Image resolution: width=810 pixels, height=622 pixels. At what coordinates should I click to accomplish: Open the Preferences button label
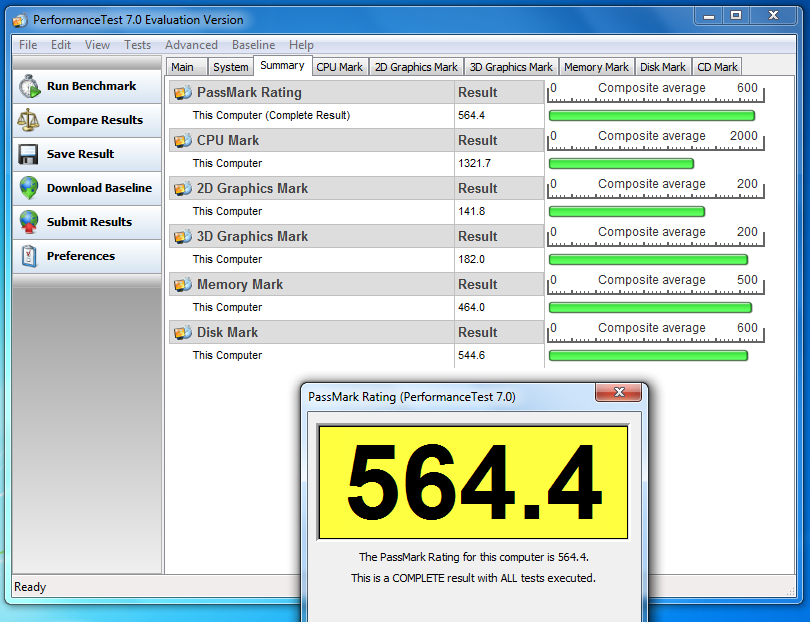(81, 256)
